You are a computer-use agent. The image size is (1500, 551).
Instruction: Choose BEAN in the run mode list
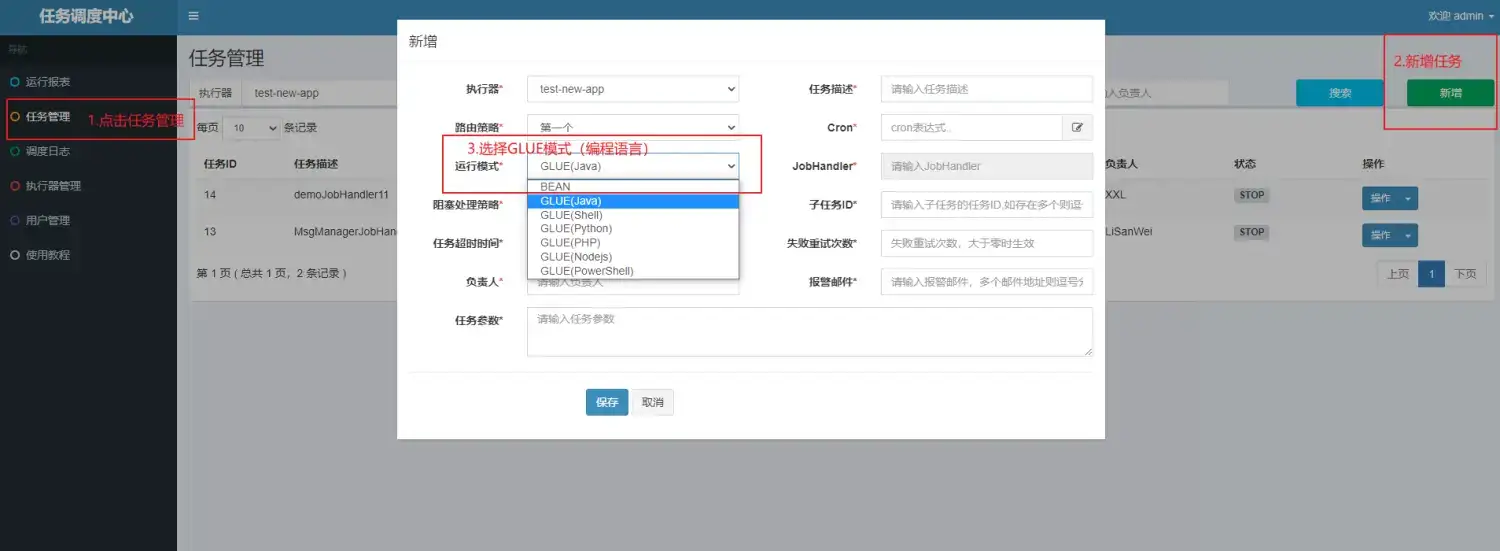click(633, 187)
